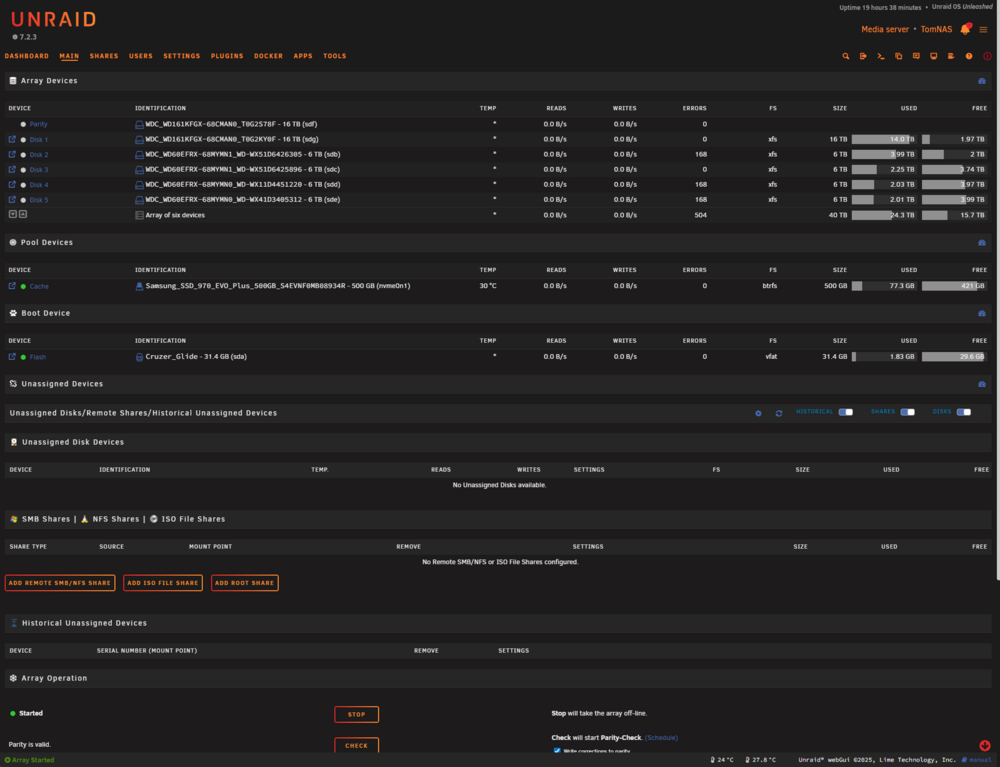Open the parity check Schedule link
The width and height of the screenshot is (1000, 767).
[x=661, y=738]
